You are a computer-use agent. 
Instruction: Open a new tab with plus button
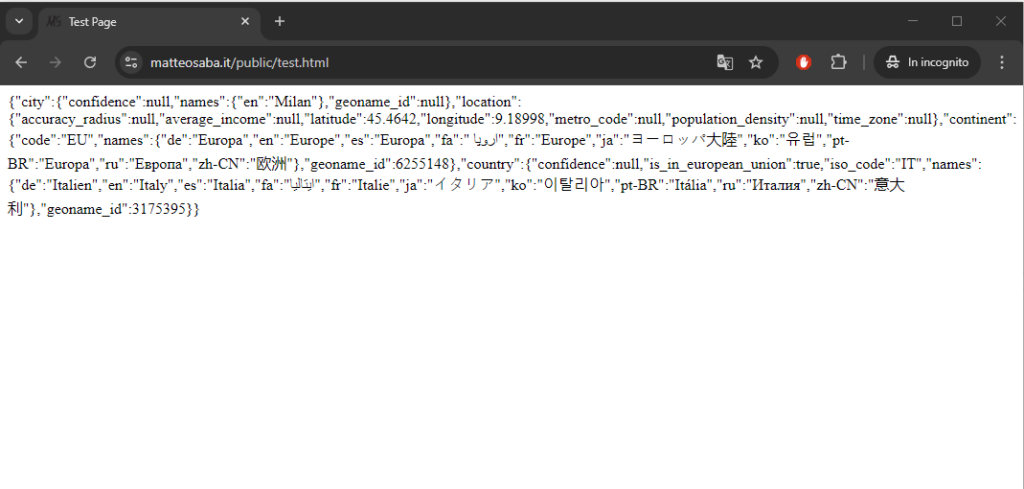point(279,21)
